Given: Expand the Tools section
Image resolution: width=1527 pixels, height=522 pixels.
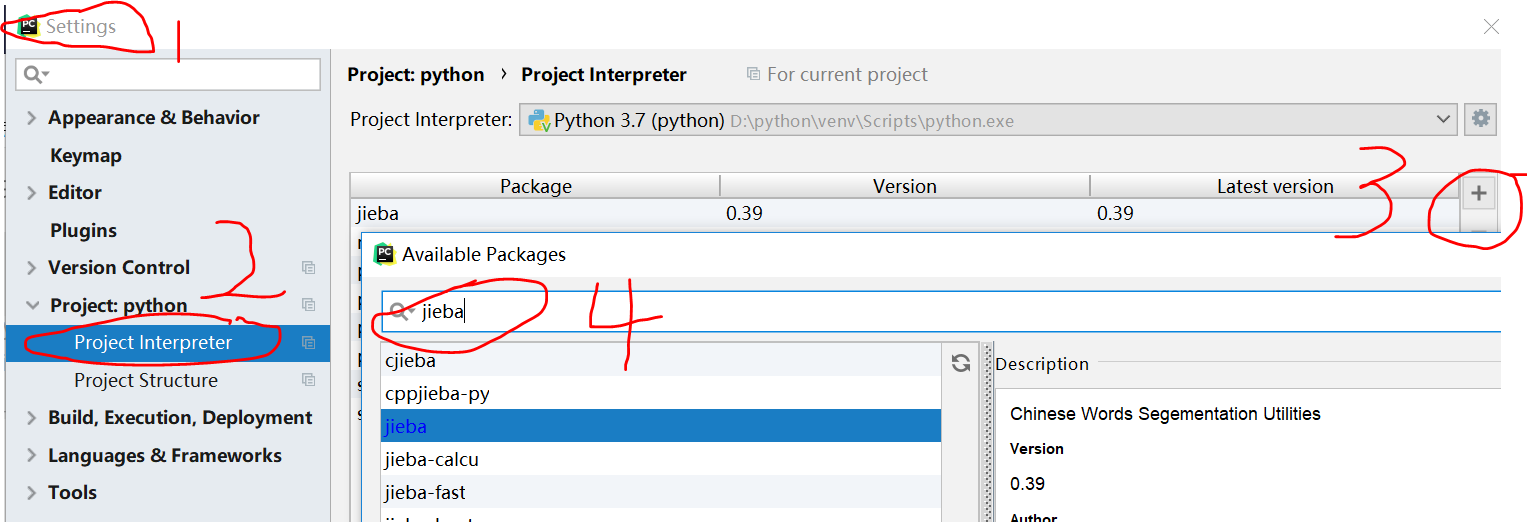Looking at the screenshot, I should pos(31,493).
